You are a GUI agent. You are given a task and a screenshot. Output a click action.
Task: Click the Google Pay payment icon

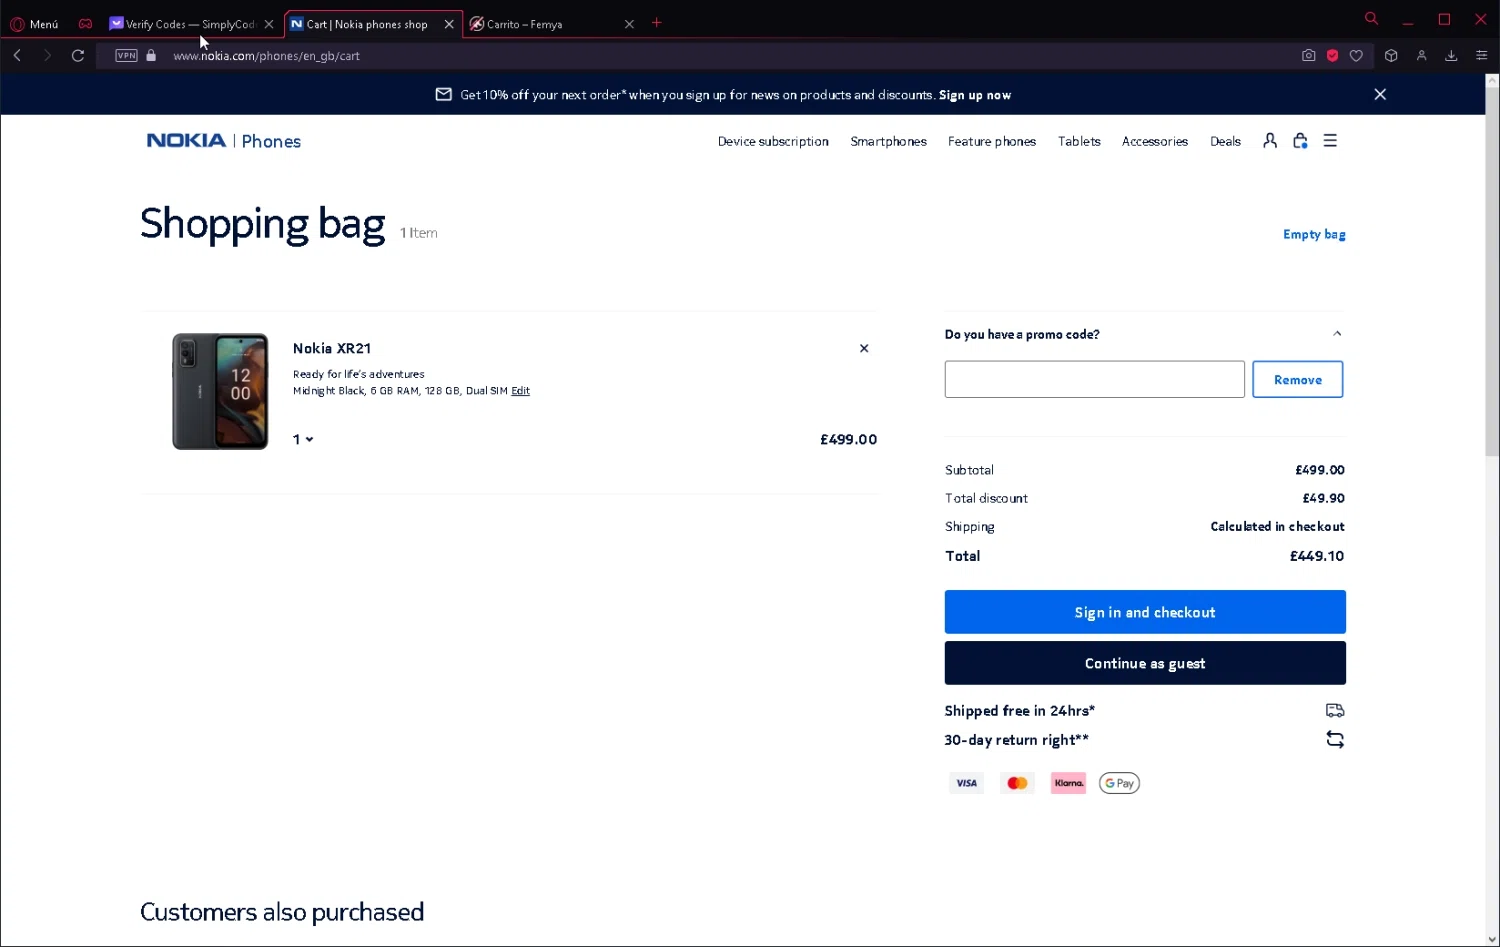tap(1119, 783)
